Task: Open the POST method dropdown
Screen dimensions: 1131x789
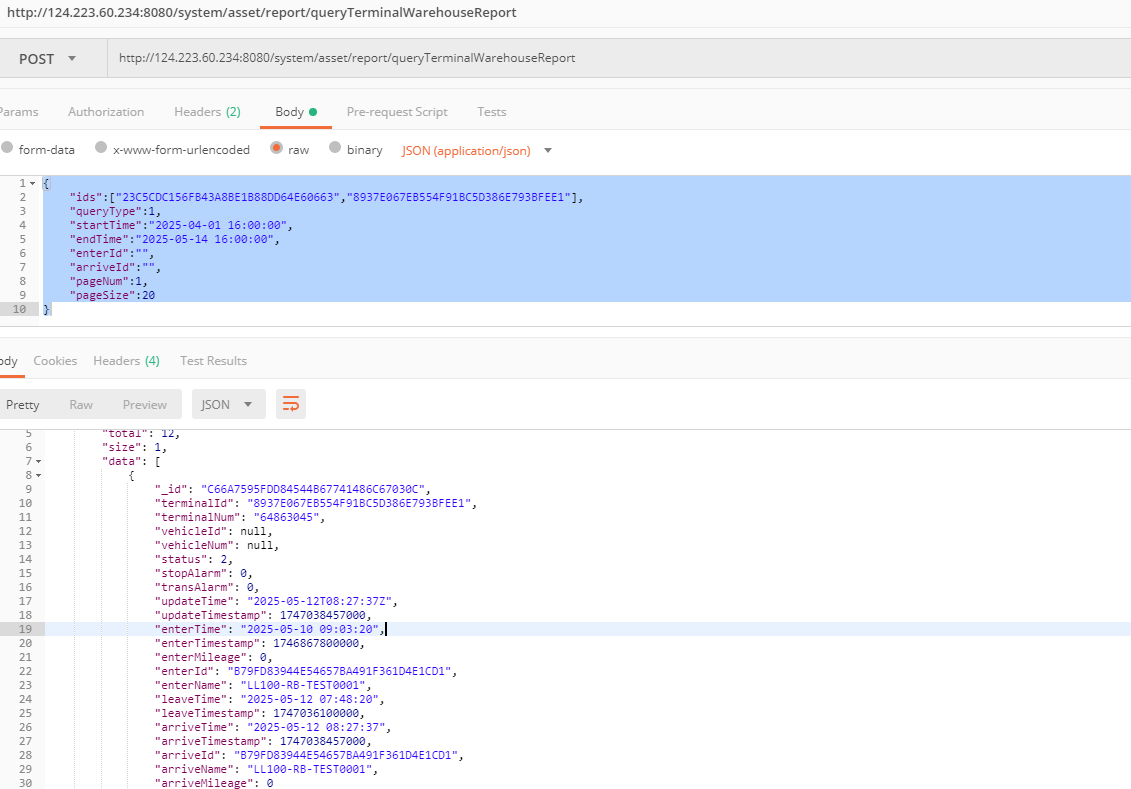Action: 47,59
